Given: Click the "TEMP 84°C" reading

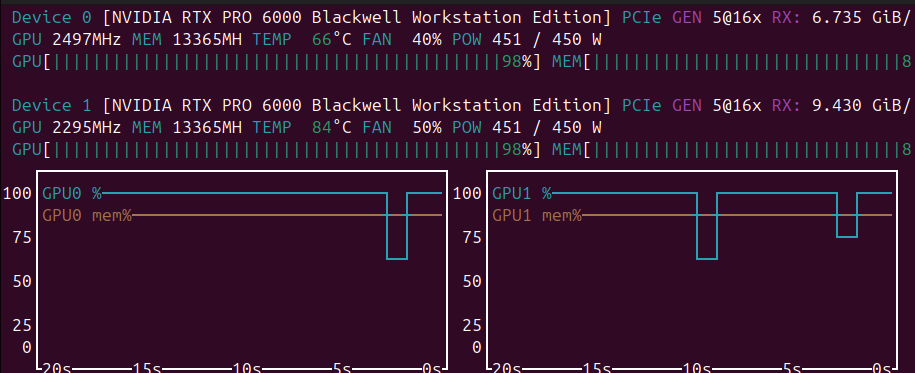Looking at the screenshot, I should [302, 128].
